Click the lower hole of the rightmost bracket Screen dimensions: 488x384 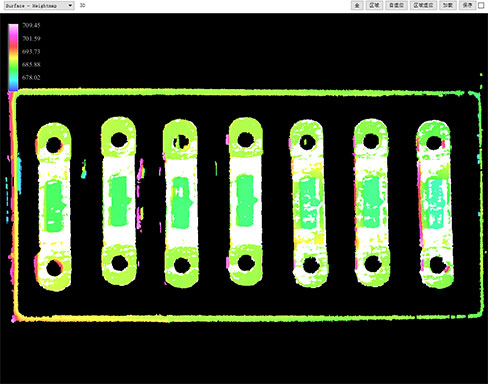click(437, 264)
